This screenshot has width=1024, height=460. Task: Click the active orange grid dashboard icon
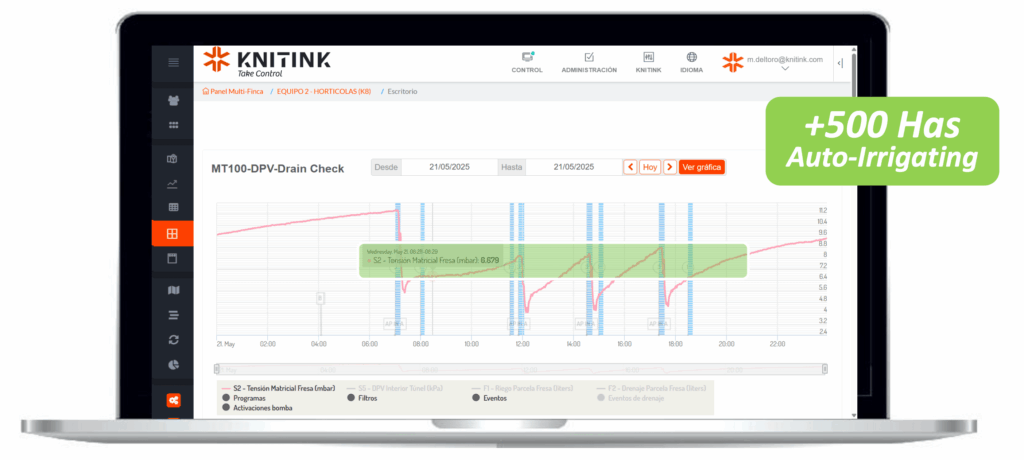tap(173, 234)
